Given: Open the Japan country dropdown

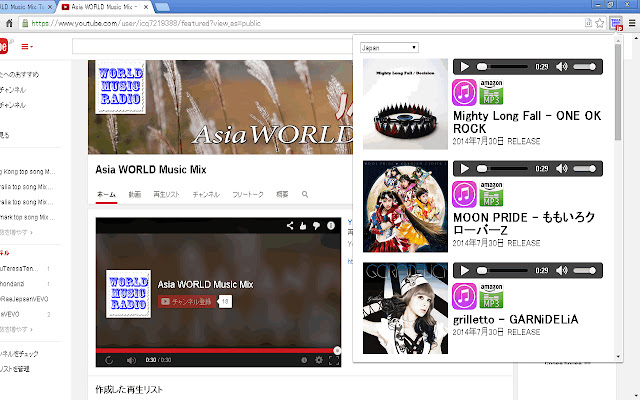Looking at the screenshot, I should [389, 48].
